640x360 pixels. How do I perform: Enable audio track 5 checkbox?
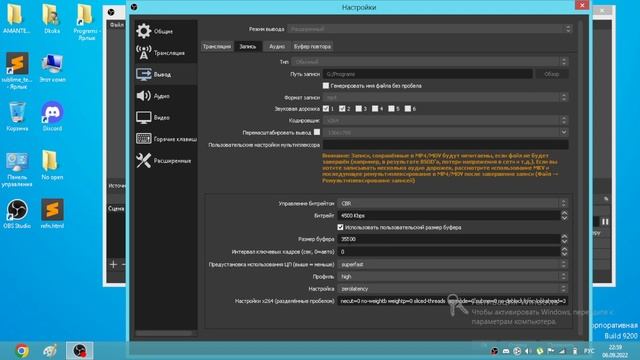coord(391,109)
